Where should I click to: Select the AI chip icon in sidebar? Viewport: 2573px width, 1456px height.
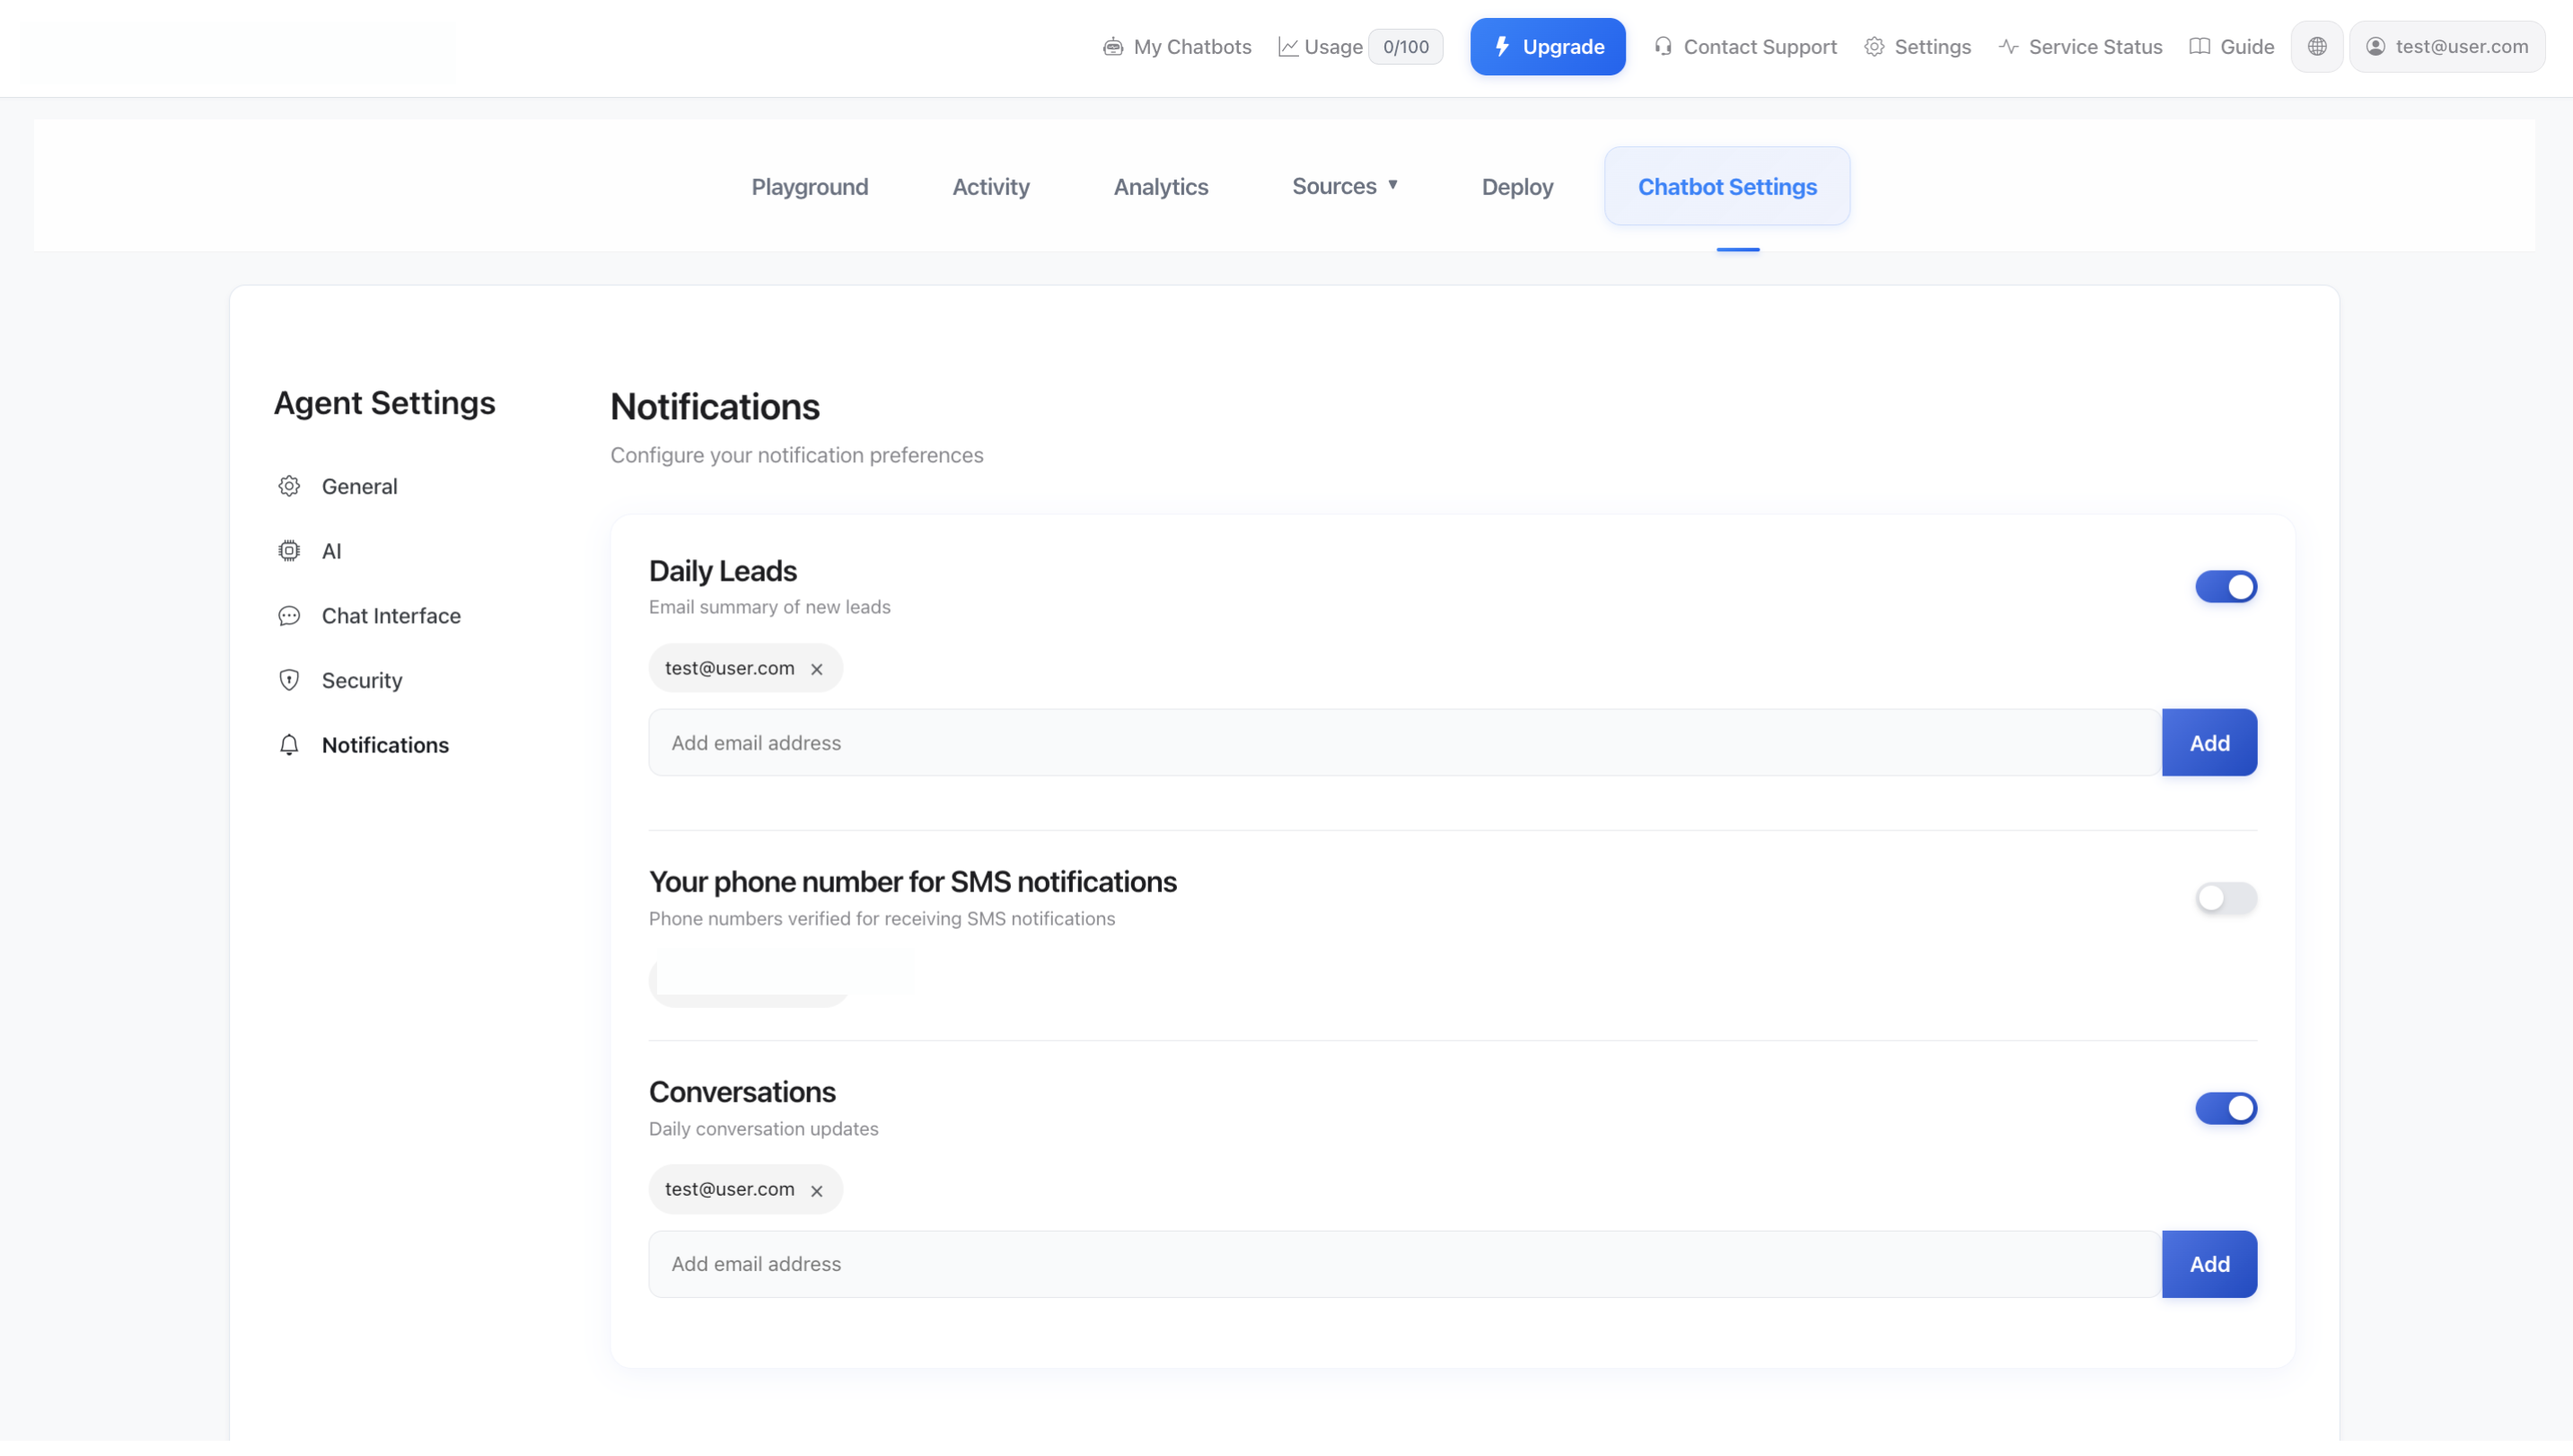point(289,551)
